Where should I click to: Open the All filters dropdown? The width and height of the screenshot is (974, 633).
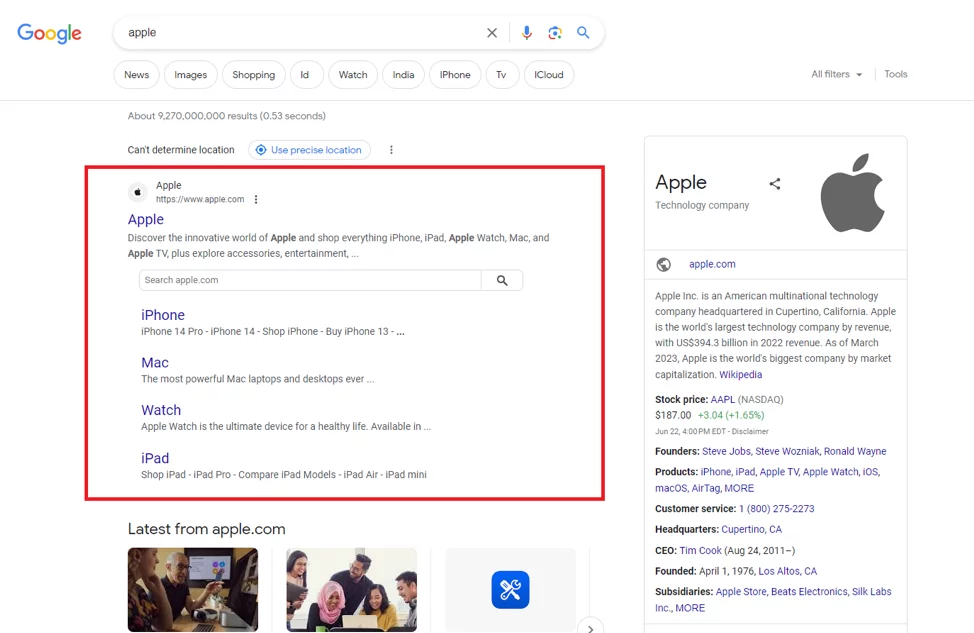click(x=836, y=75)
